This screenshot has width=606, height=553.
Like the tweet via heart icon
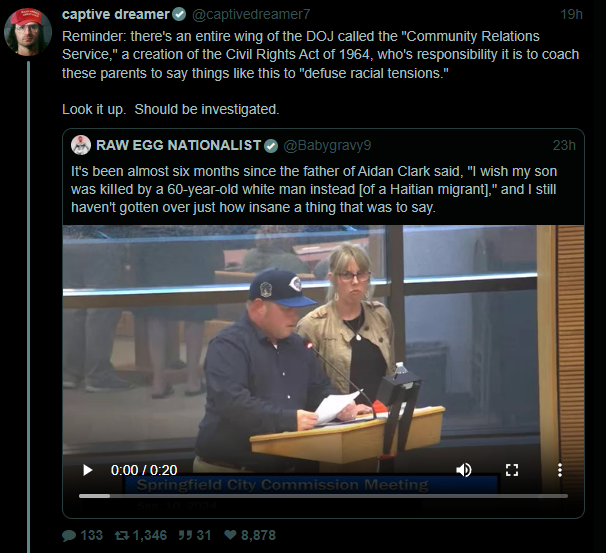coord(230,535)
